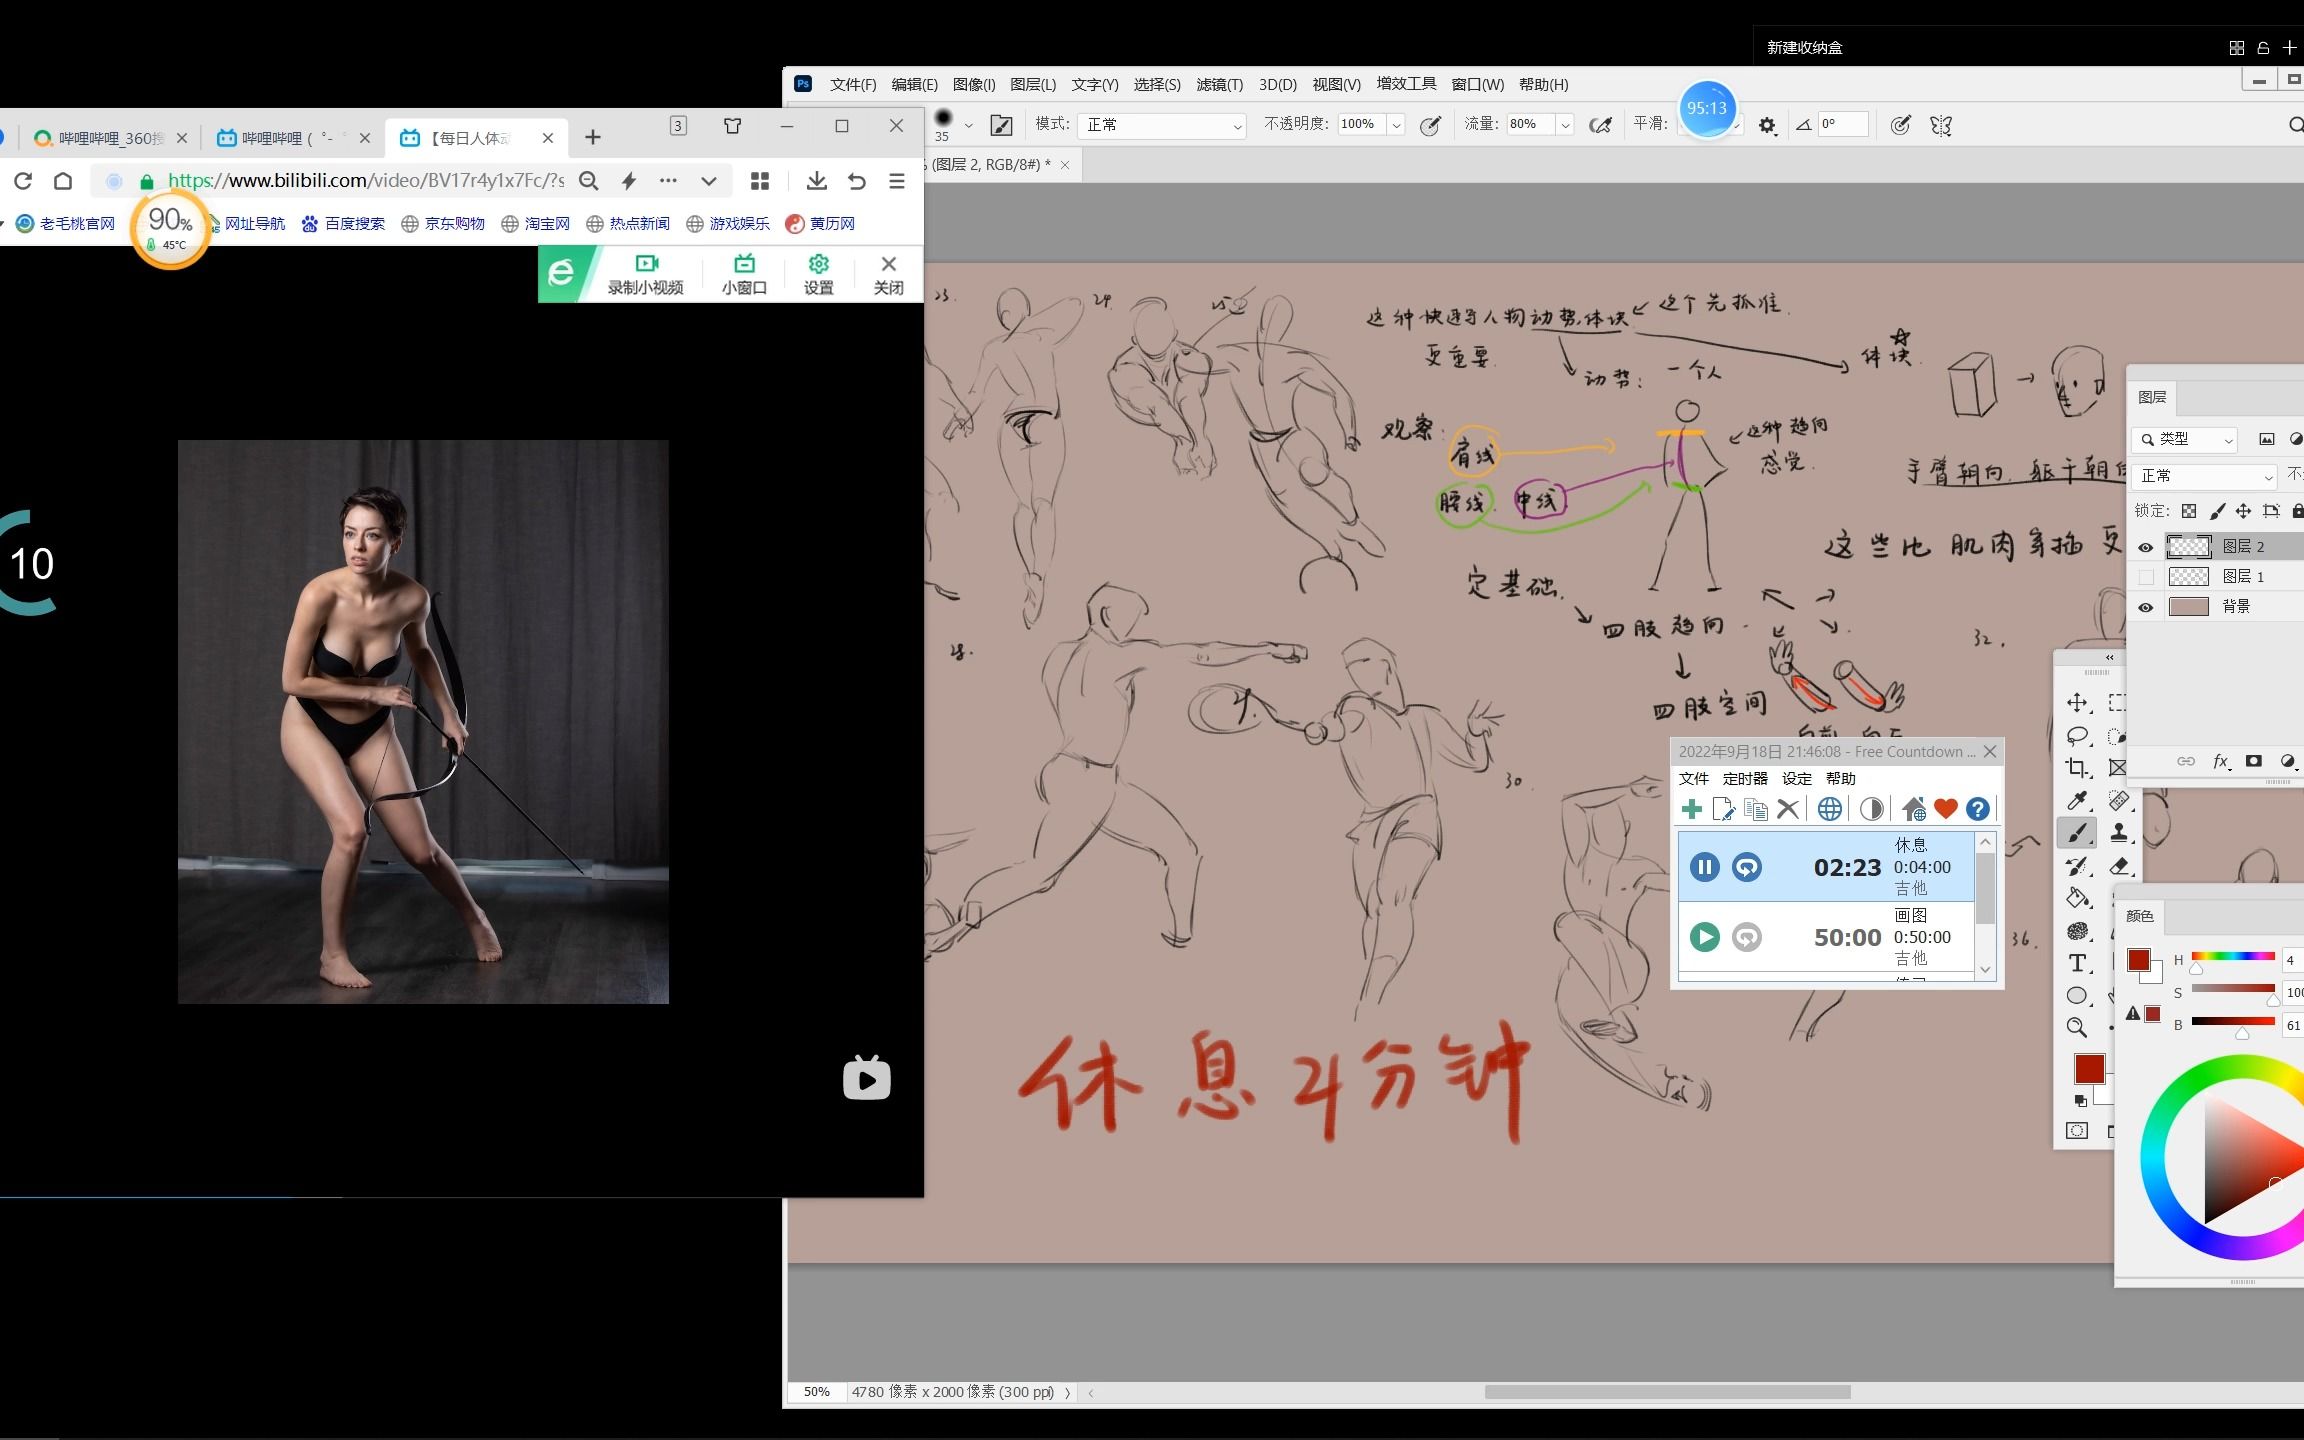Screen dimensions: 2304x1440
Task: Click the globe icon in Free Countdown
Action: coord(1830,809)
